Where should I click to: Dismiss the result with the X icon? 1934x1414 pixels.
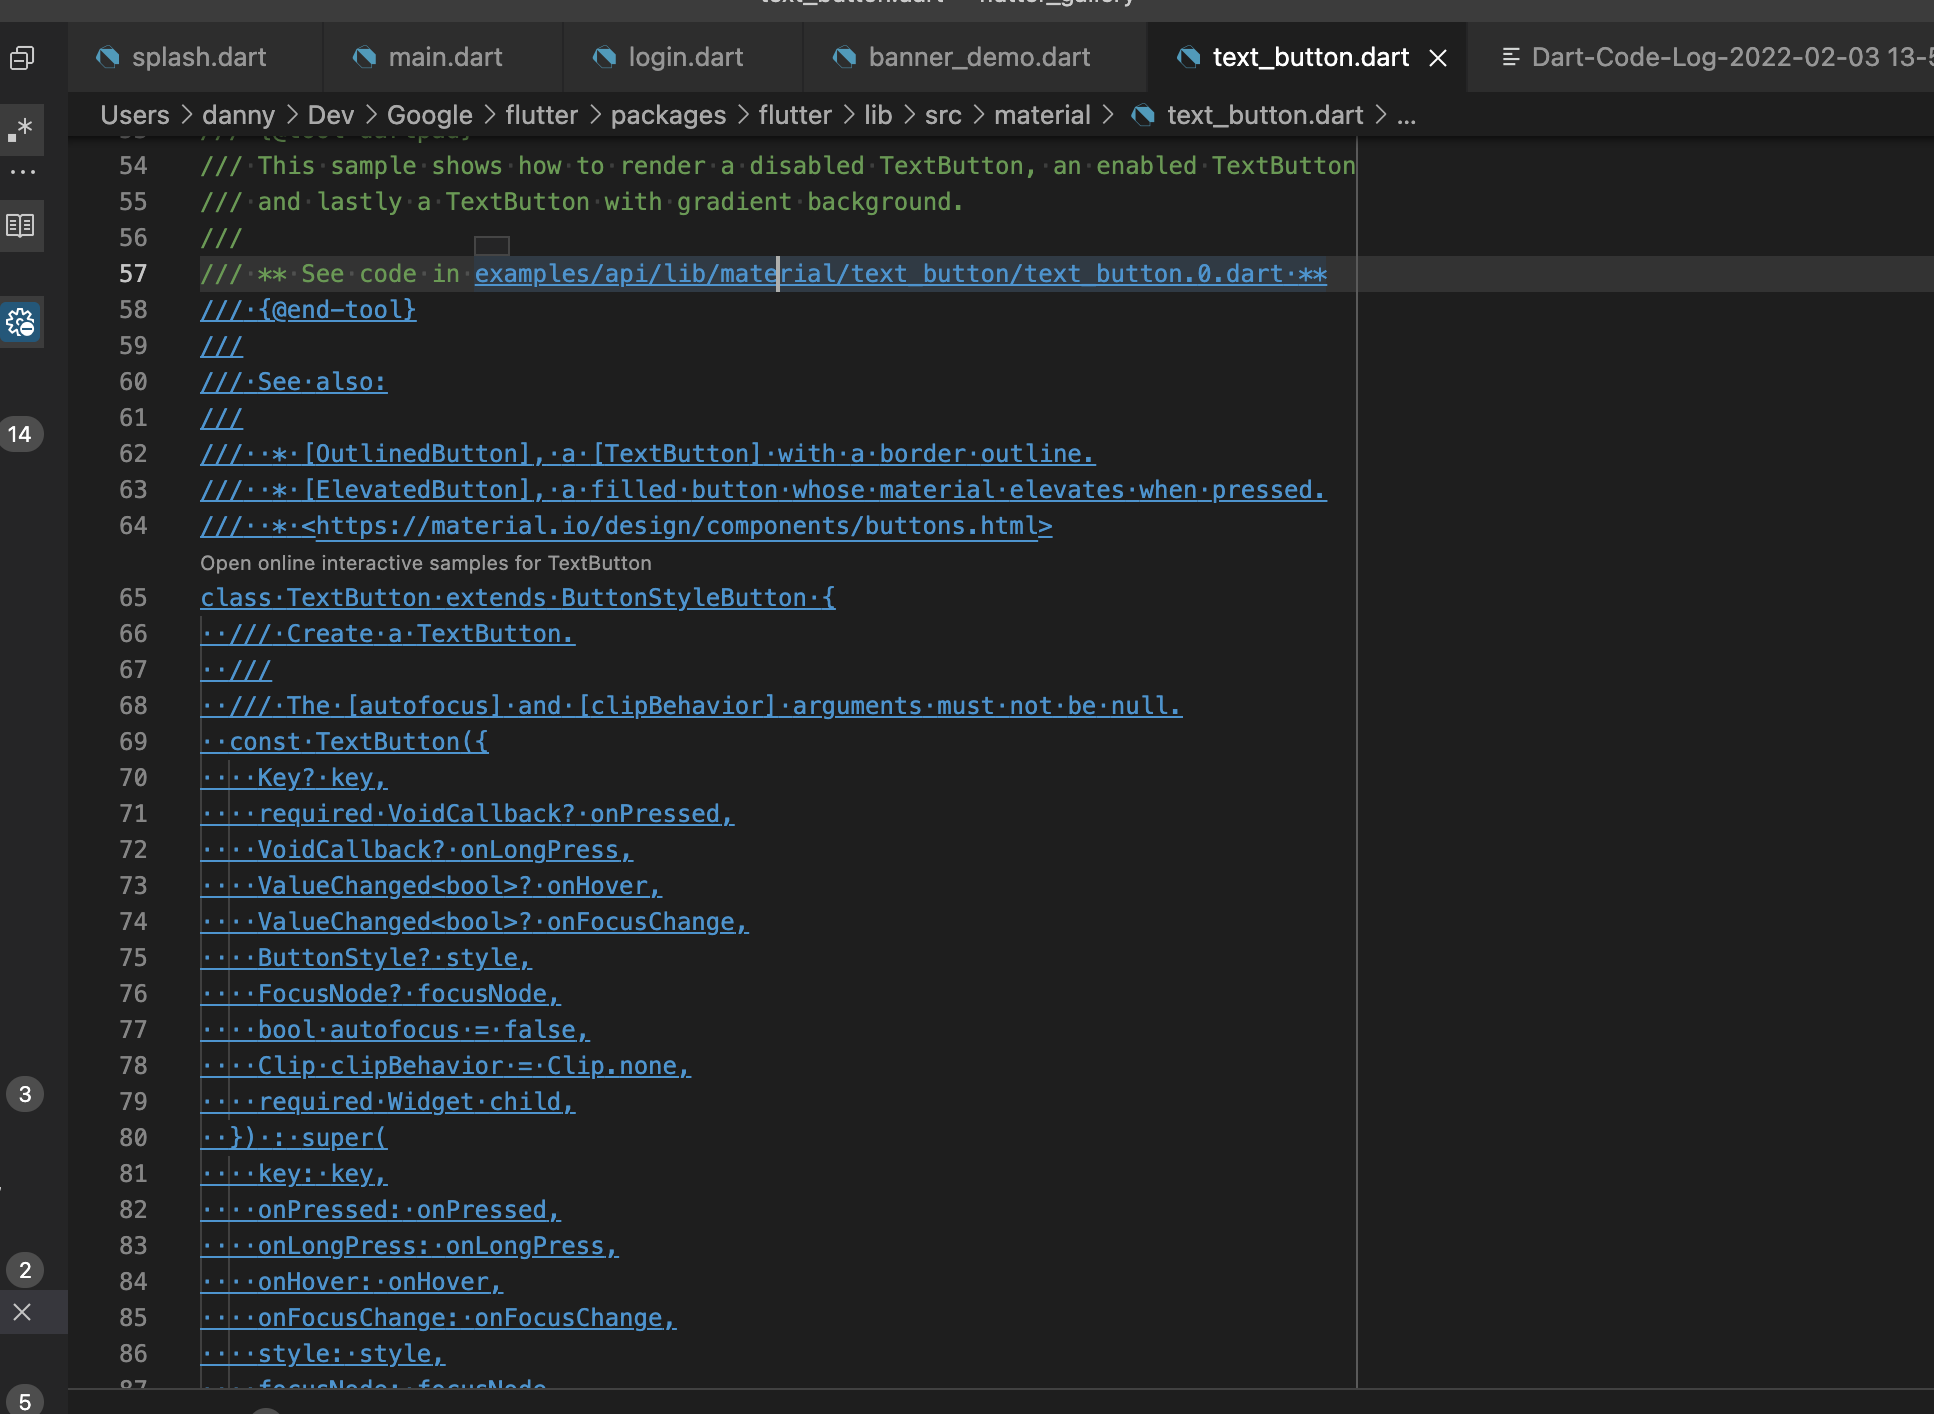(x=22, y=1312)
